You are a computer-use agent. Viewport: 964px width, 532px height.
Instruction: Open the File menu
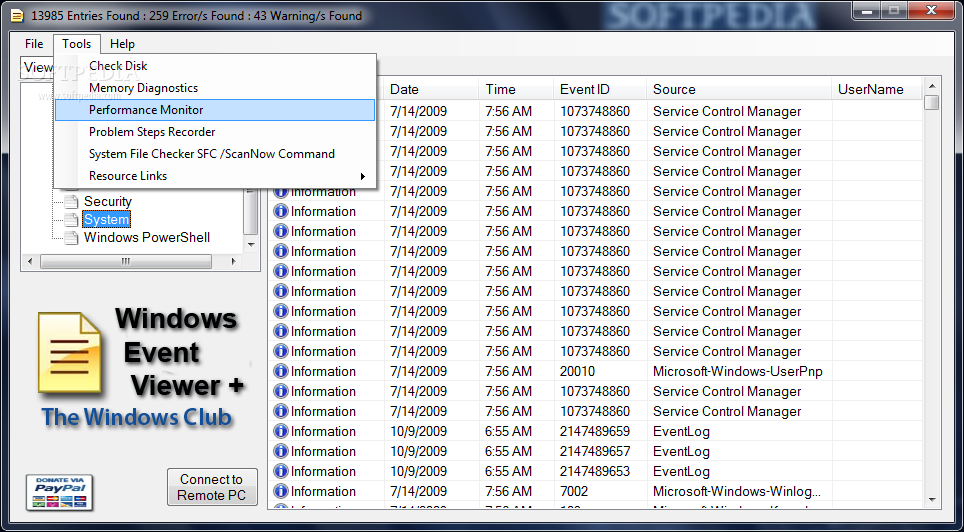[x=34, y=44]
